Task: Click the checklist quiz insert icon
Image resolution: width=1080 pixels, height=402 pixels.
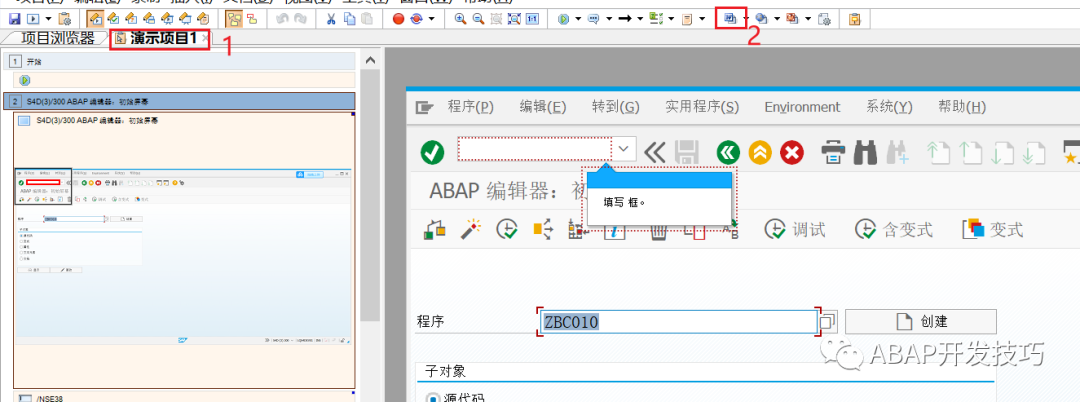Action: coord(656,19)
